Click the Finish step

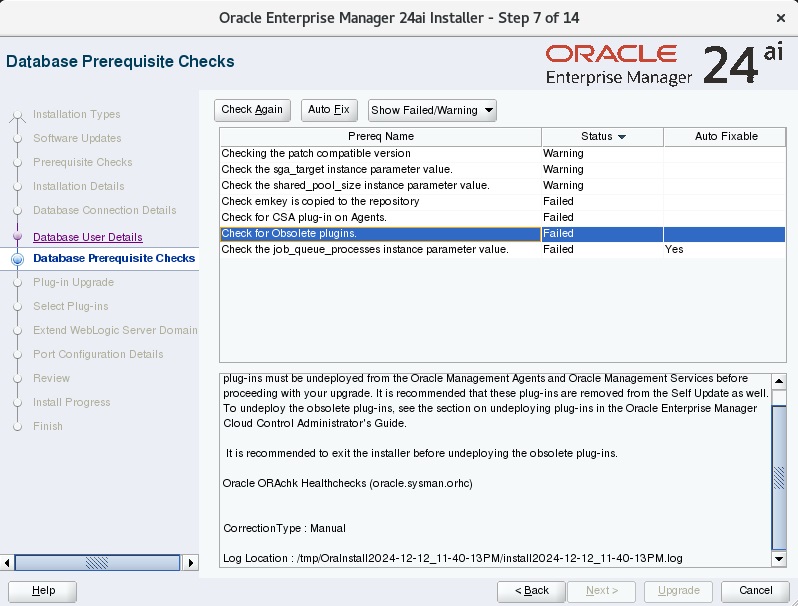tap(48, 426)
